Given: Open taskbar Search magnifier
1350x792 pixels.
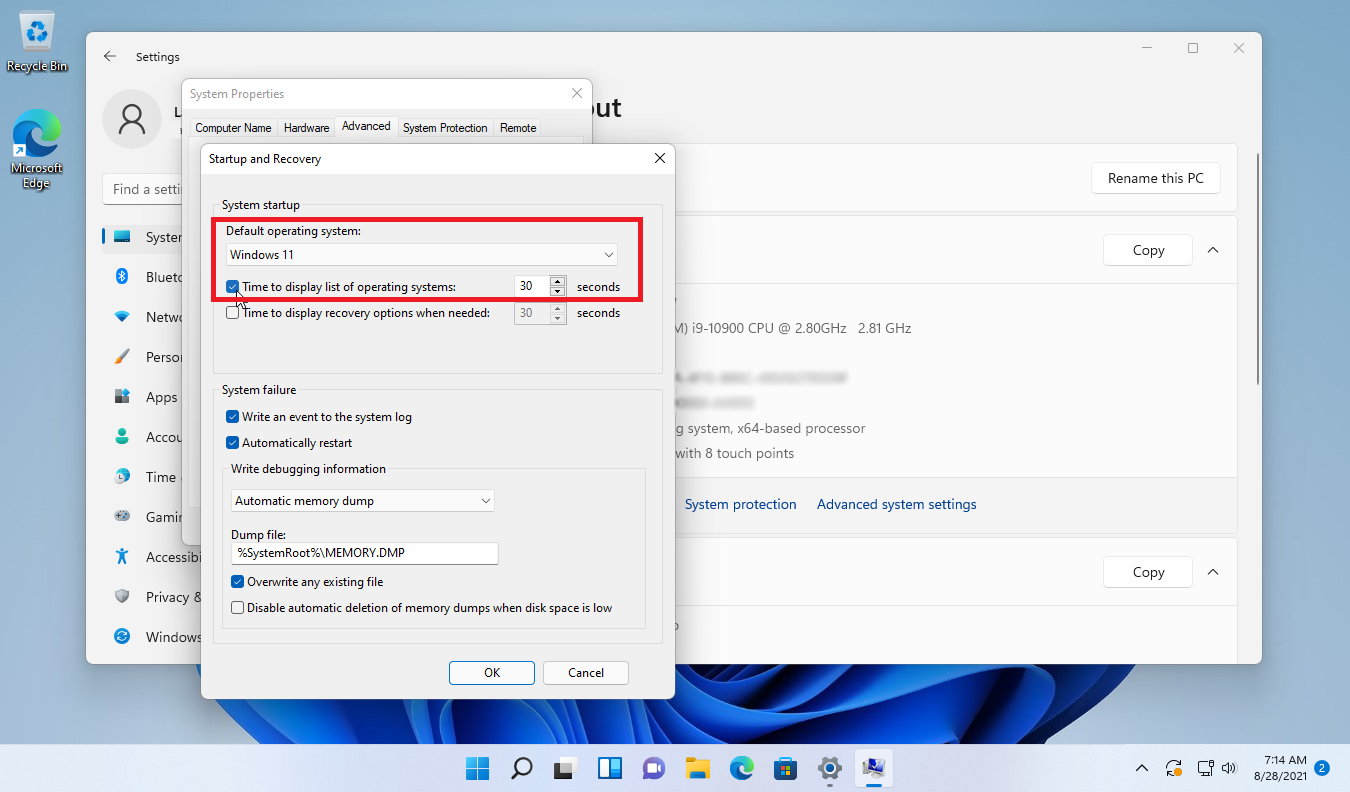Looking at the screenshot, I should [521, 768].
